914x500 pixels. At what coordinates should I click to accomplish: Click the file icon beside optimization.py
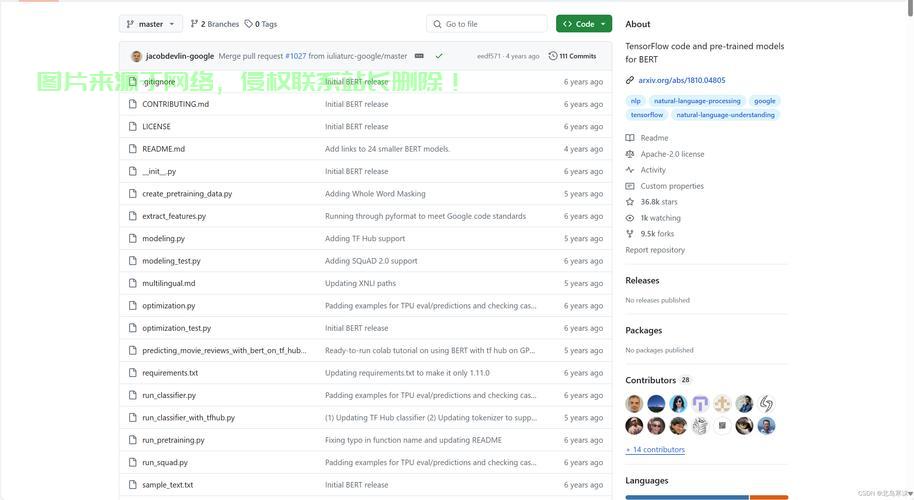tap(132, 306)
